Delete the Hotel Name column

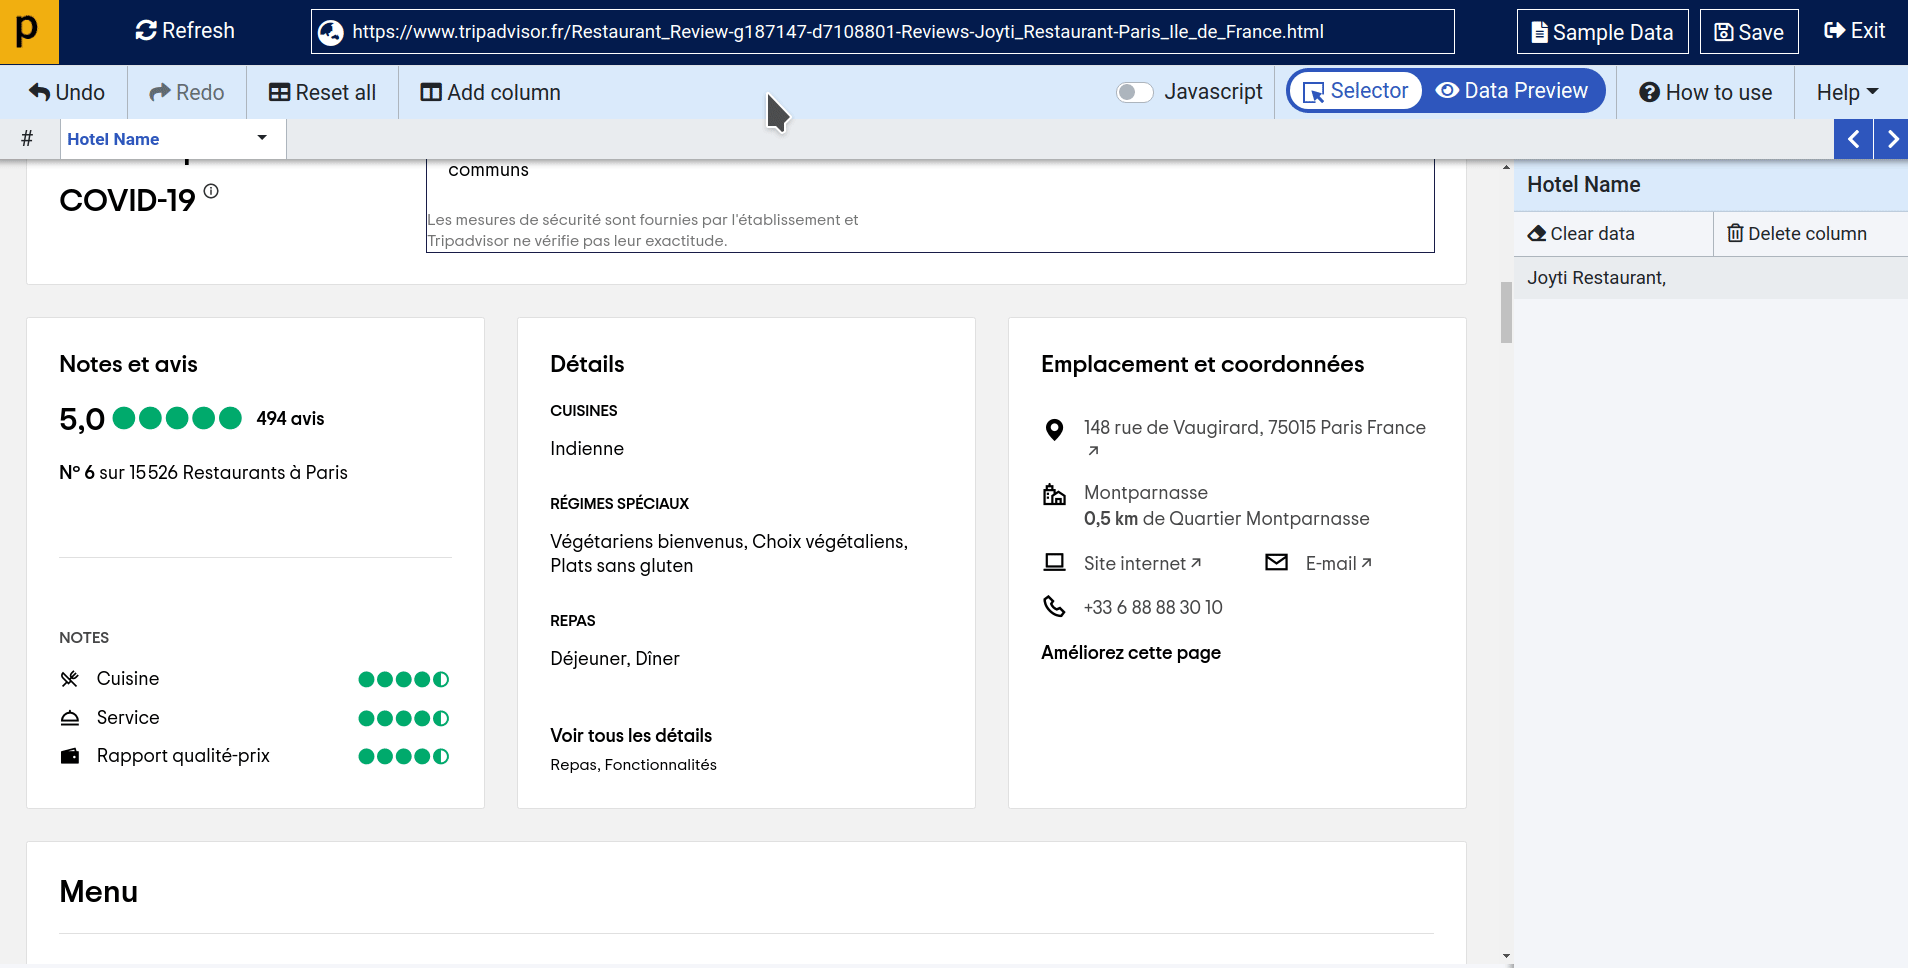pos(1797,233)
